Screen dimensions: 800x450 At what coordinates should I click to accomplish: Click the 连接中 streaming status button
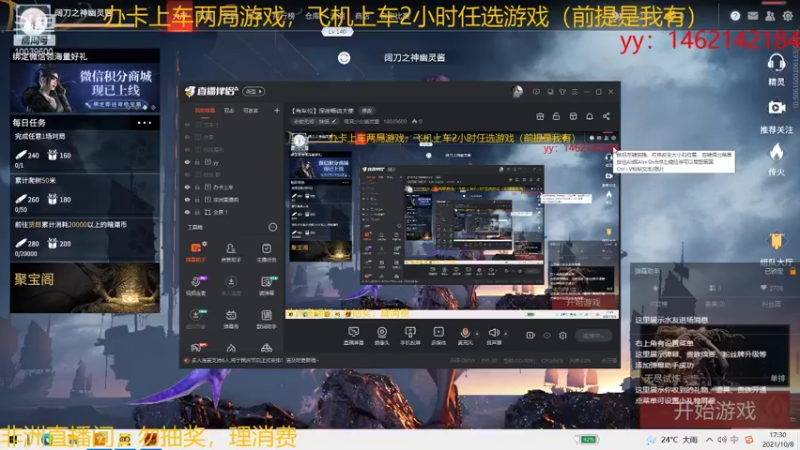[594, 335]
